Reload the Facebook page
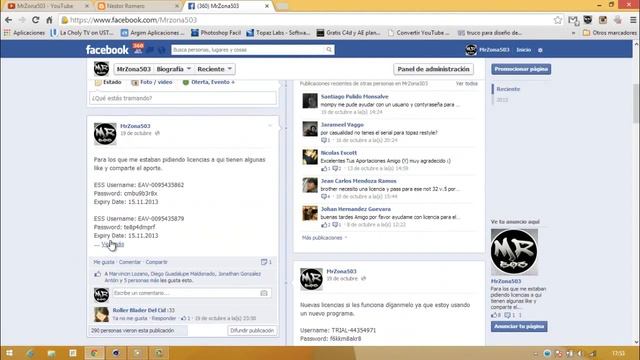Image resolution: width=640 pixels, height=360 pixels. tap(36, 20)
